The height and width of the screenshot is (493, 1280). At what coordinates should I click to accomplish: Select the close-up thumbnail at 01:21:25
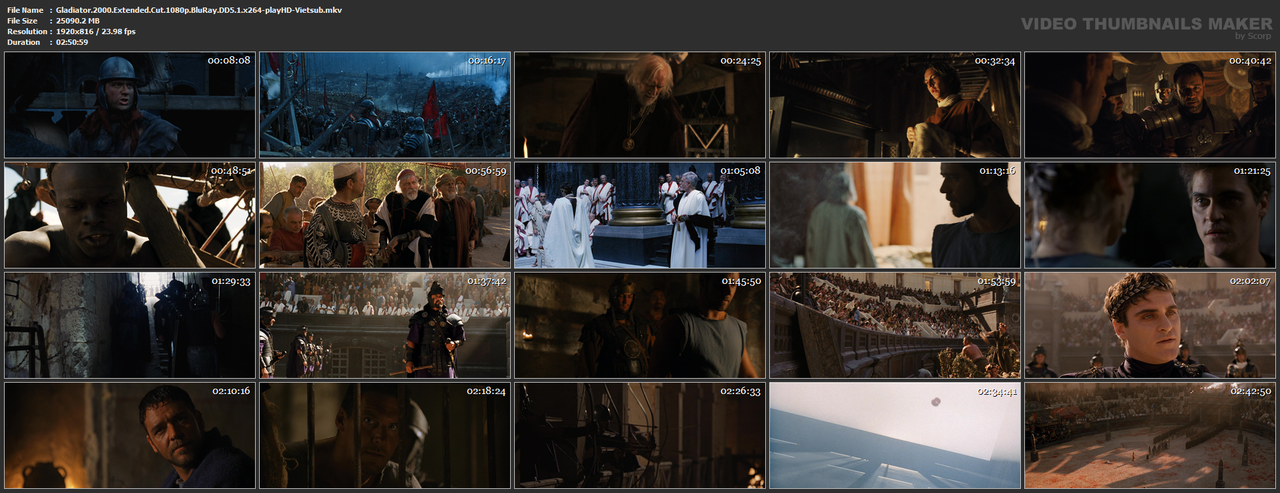(1150, 215)
